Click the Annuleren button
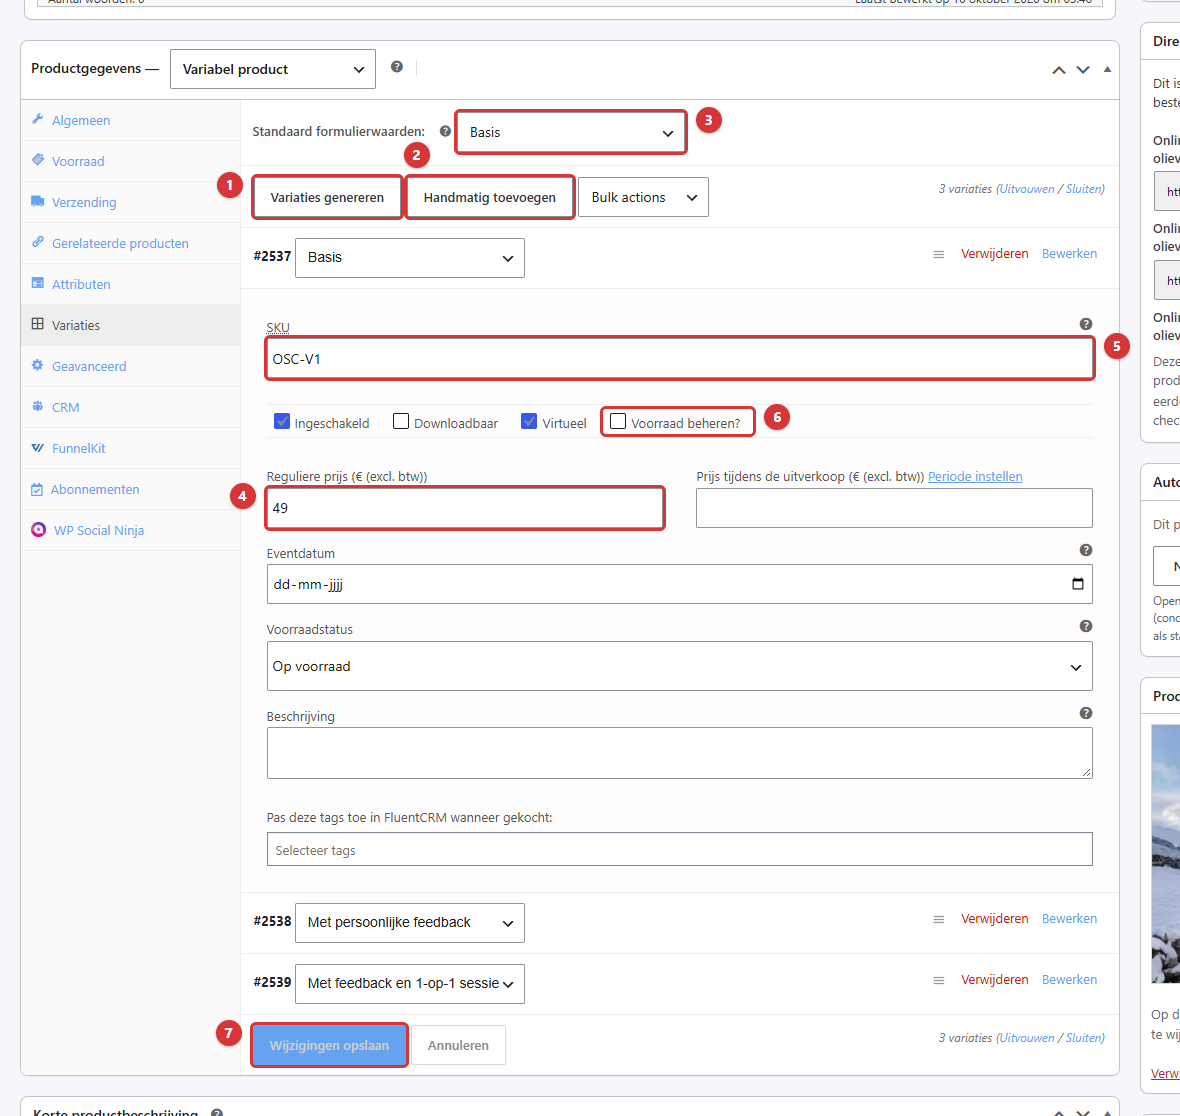Image resolution: width=1180 pixels, height=1116 pixels. point(458,1045)
